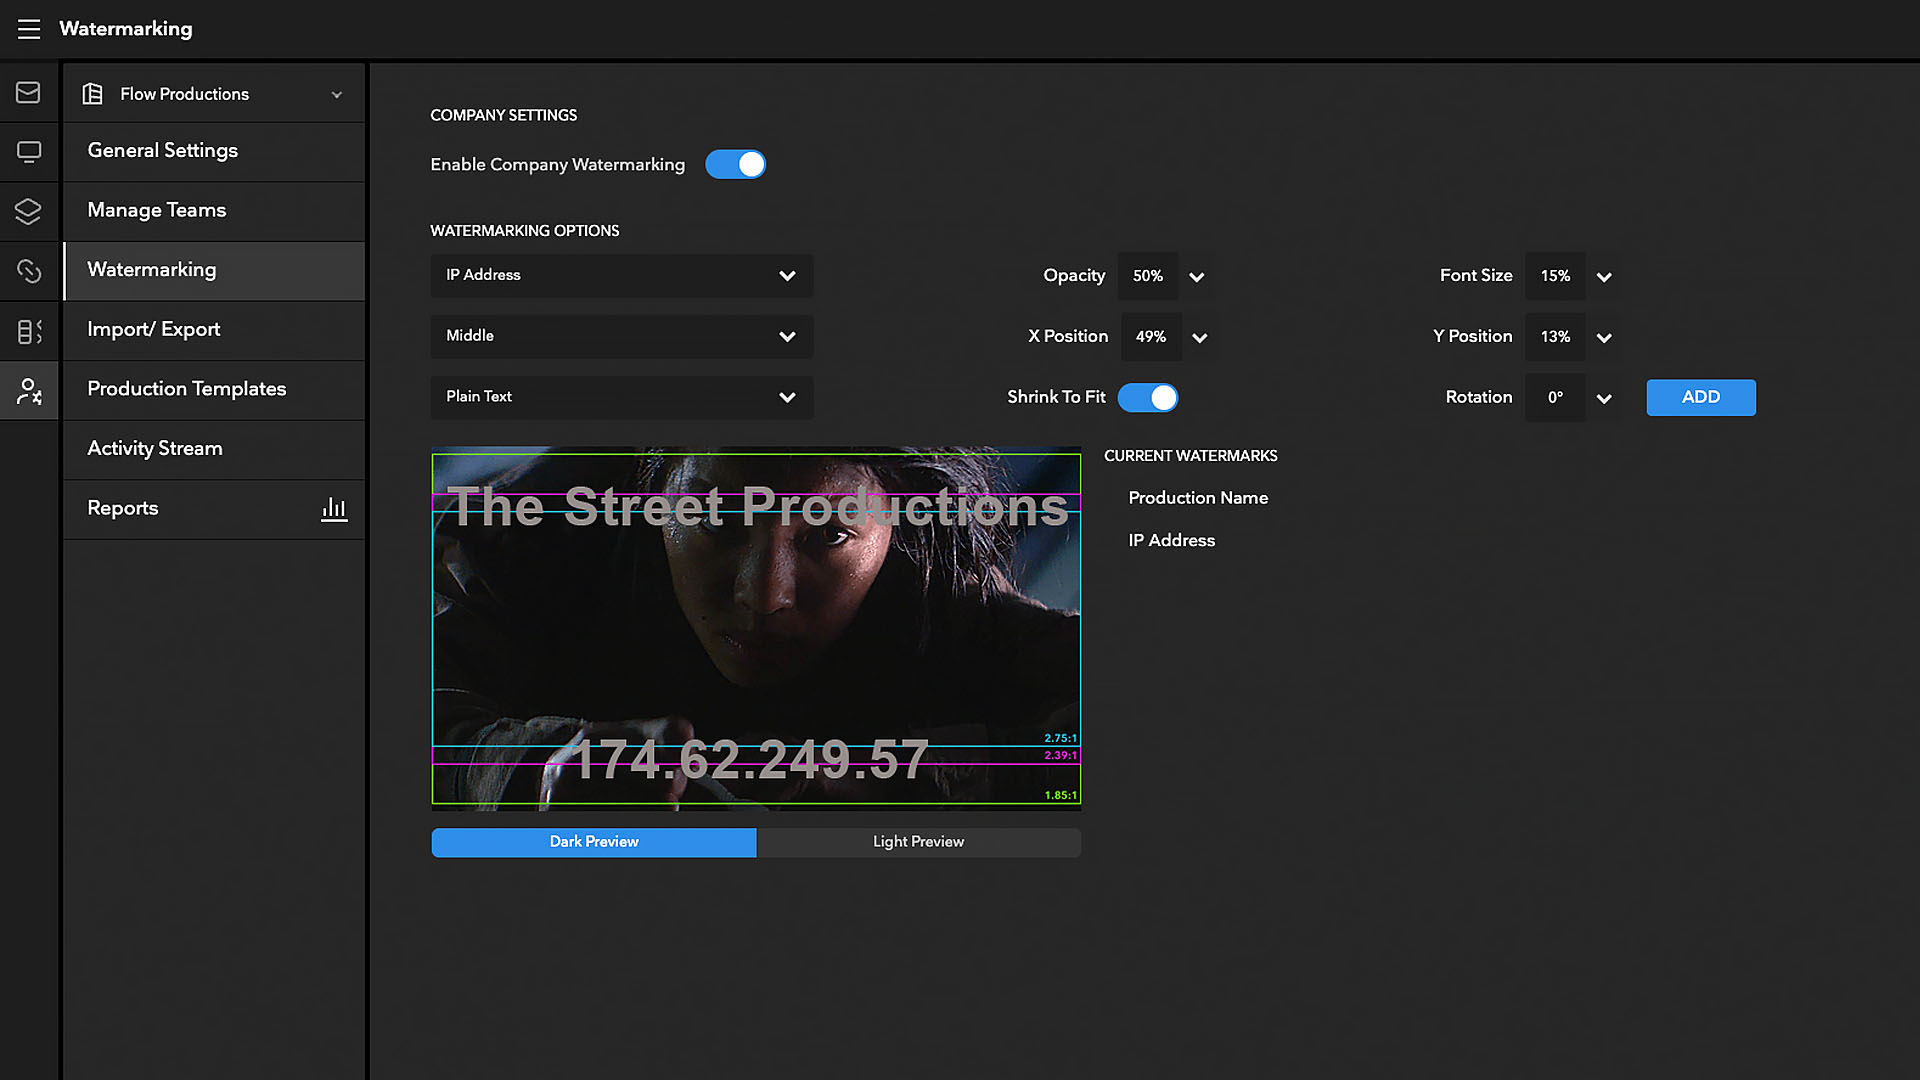
Task: Click the server database sidebar icon
Action: coord(29,331)
